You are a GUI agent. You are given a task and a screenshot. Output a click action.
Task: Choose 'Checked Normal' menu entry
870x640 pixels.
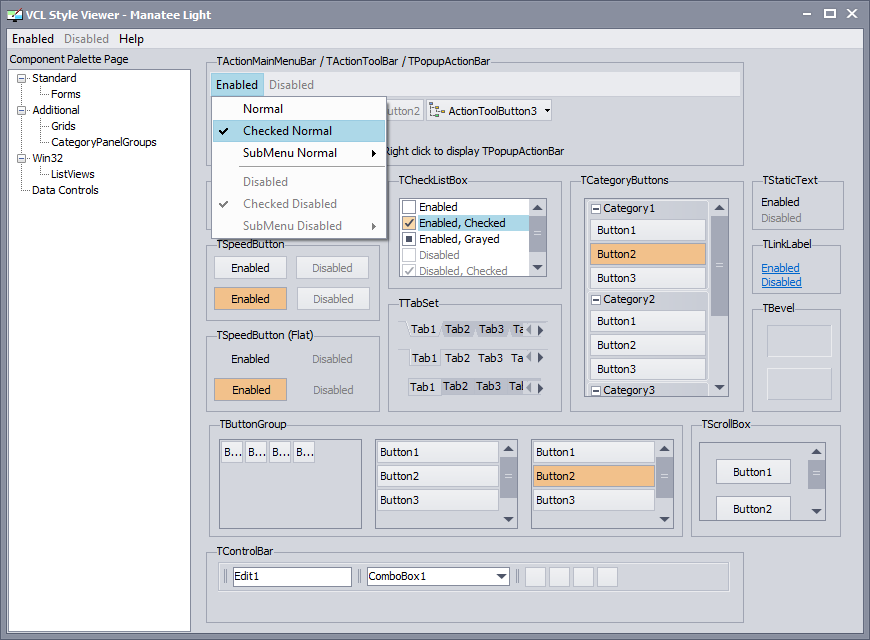299,131
